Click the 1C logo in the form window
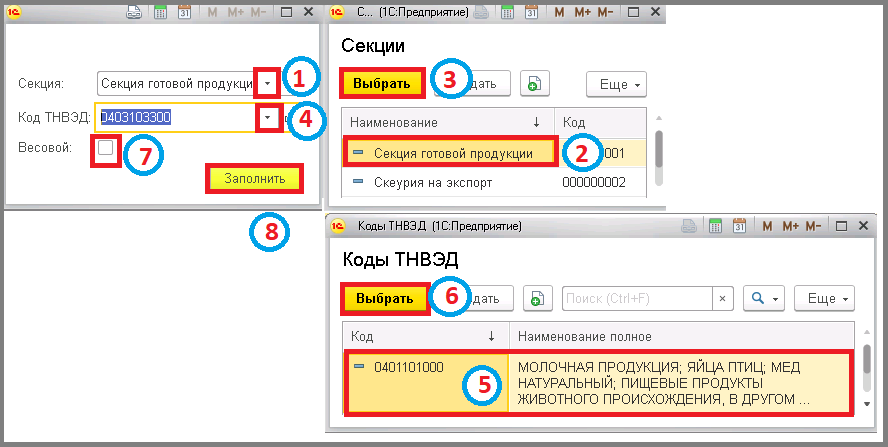Viewport: 888px width, 447px height. 14,11
